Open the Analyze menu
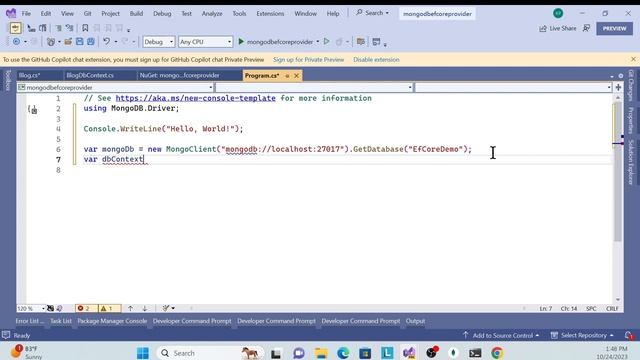Viewport: 640px width, 360px height. 212,13
